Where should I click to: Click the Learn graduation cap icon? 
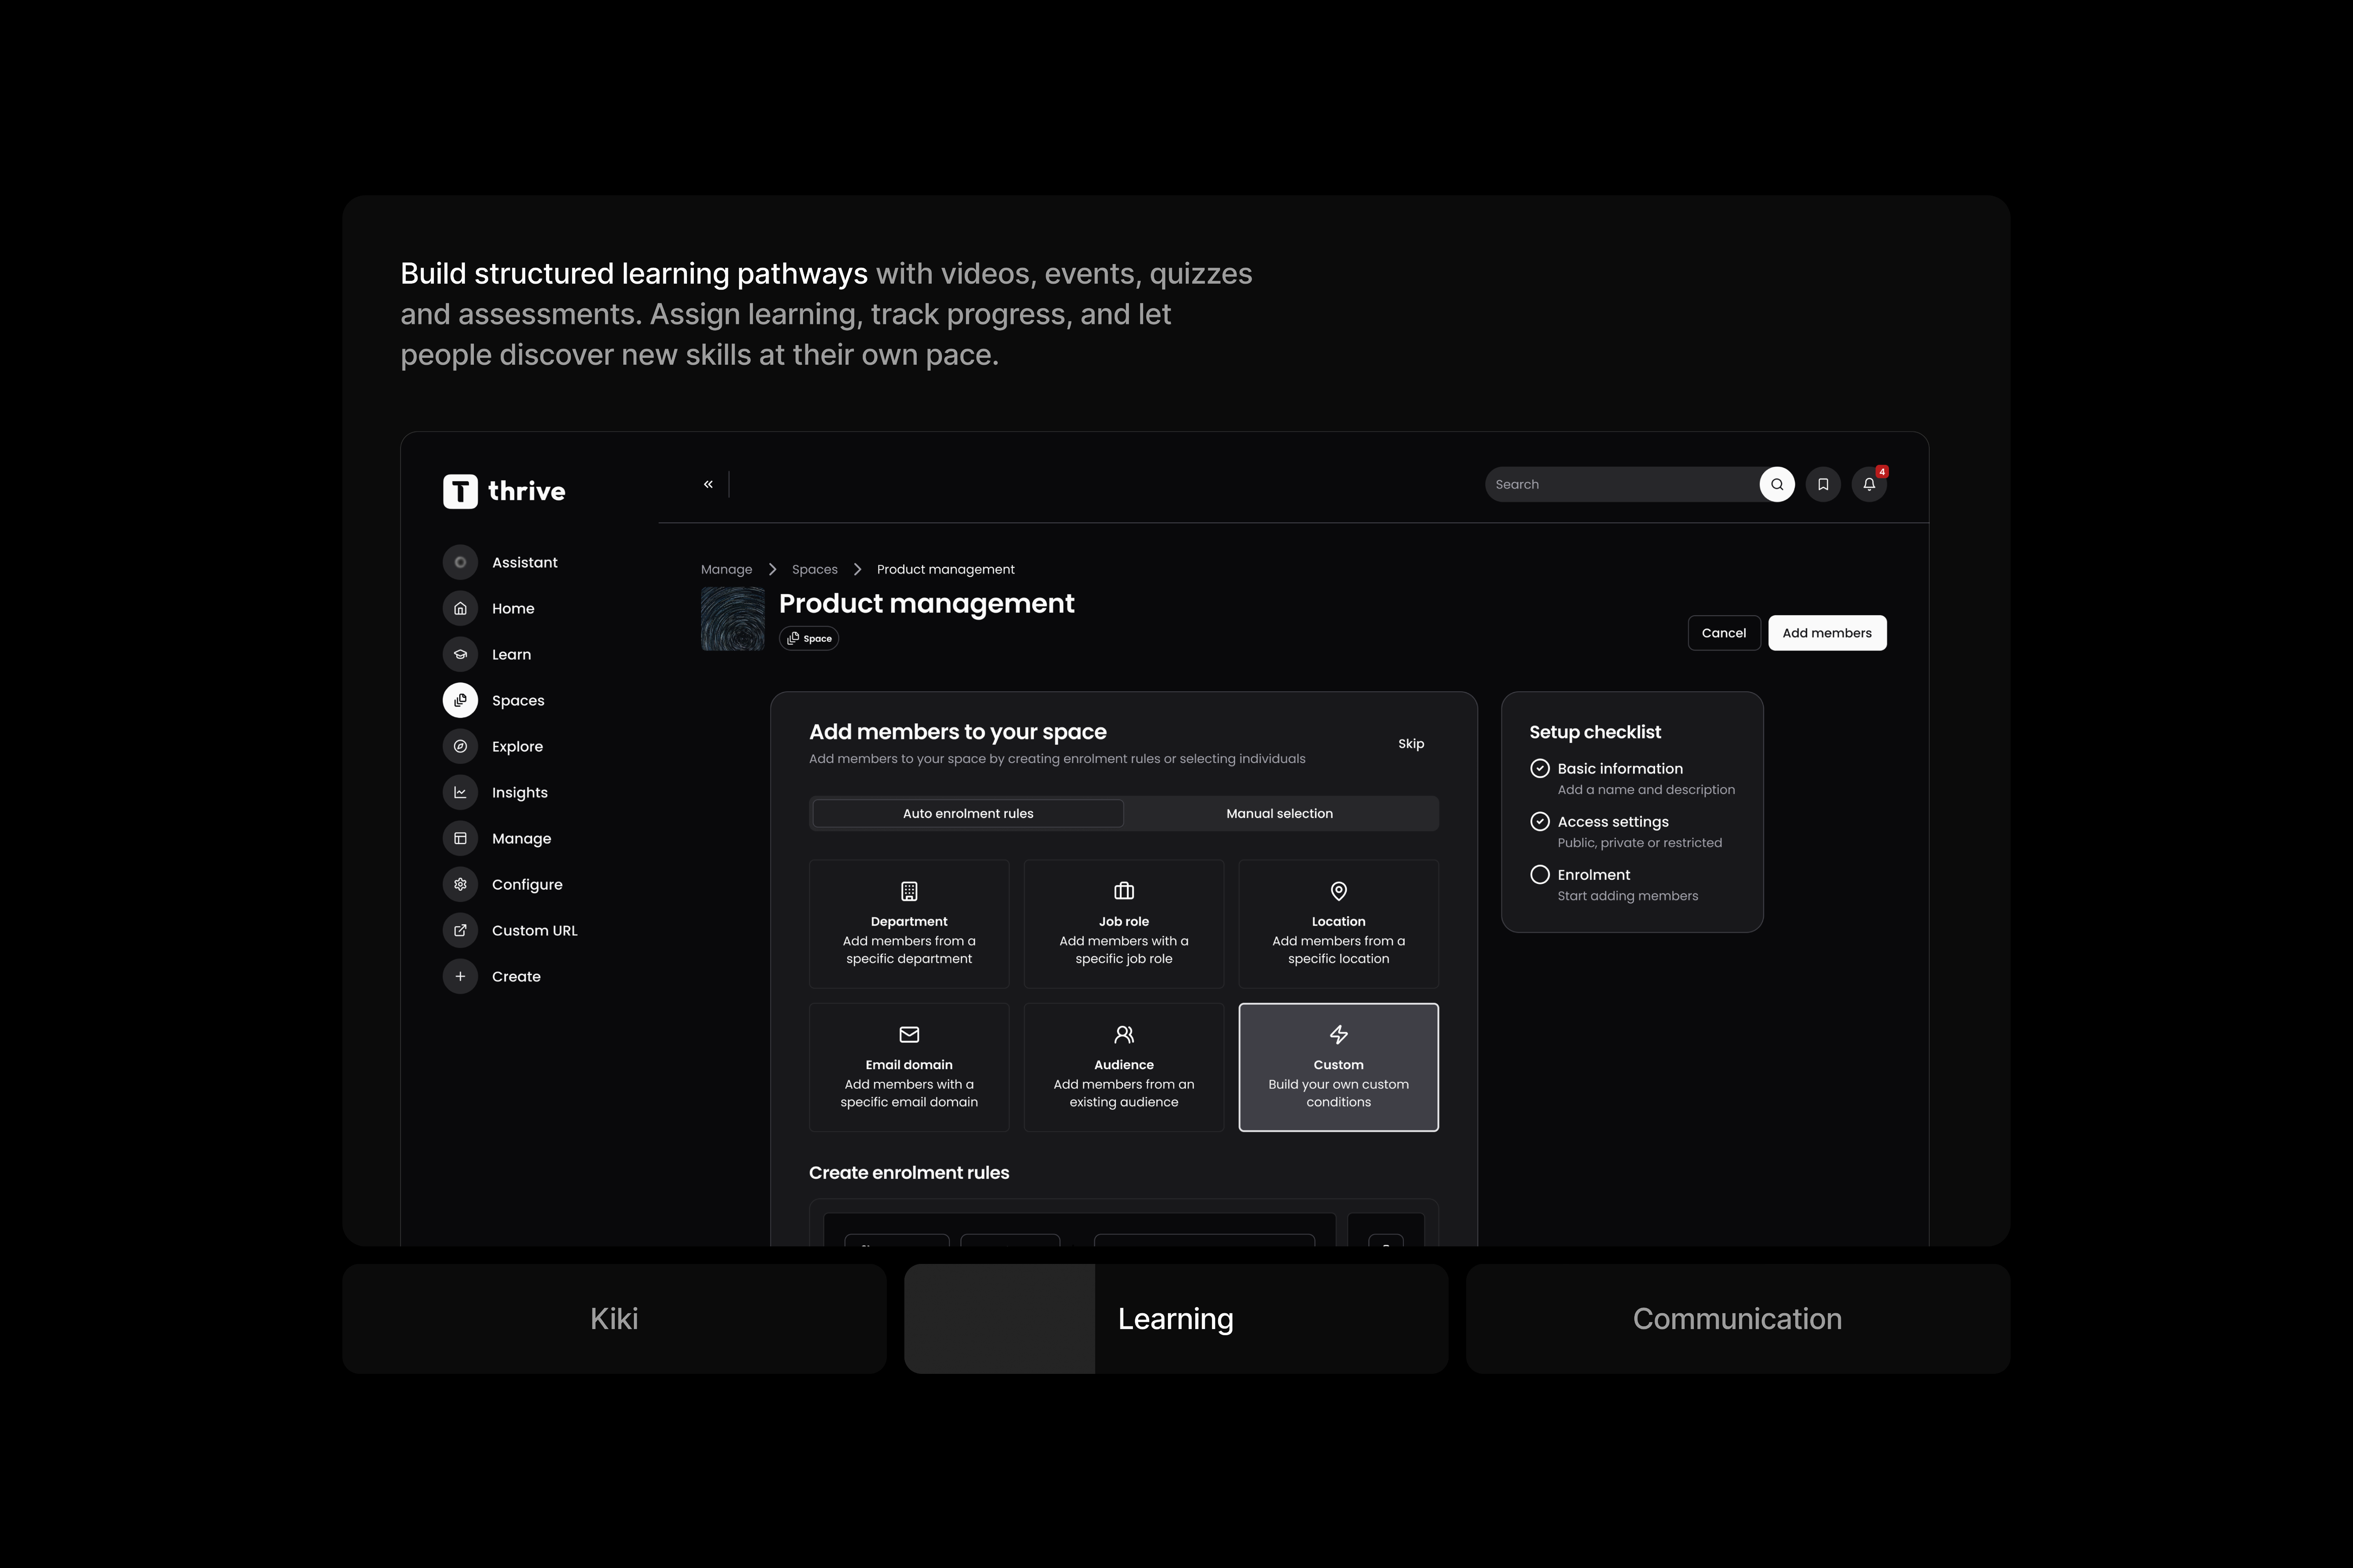[460, 654]
